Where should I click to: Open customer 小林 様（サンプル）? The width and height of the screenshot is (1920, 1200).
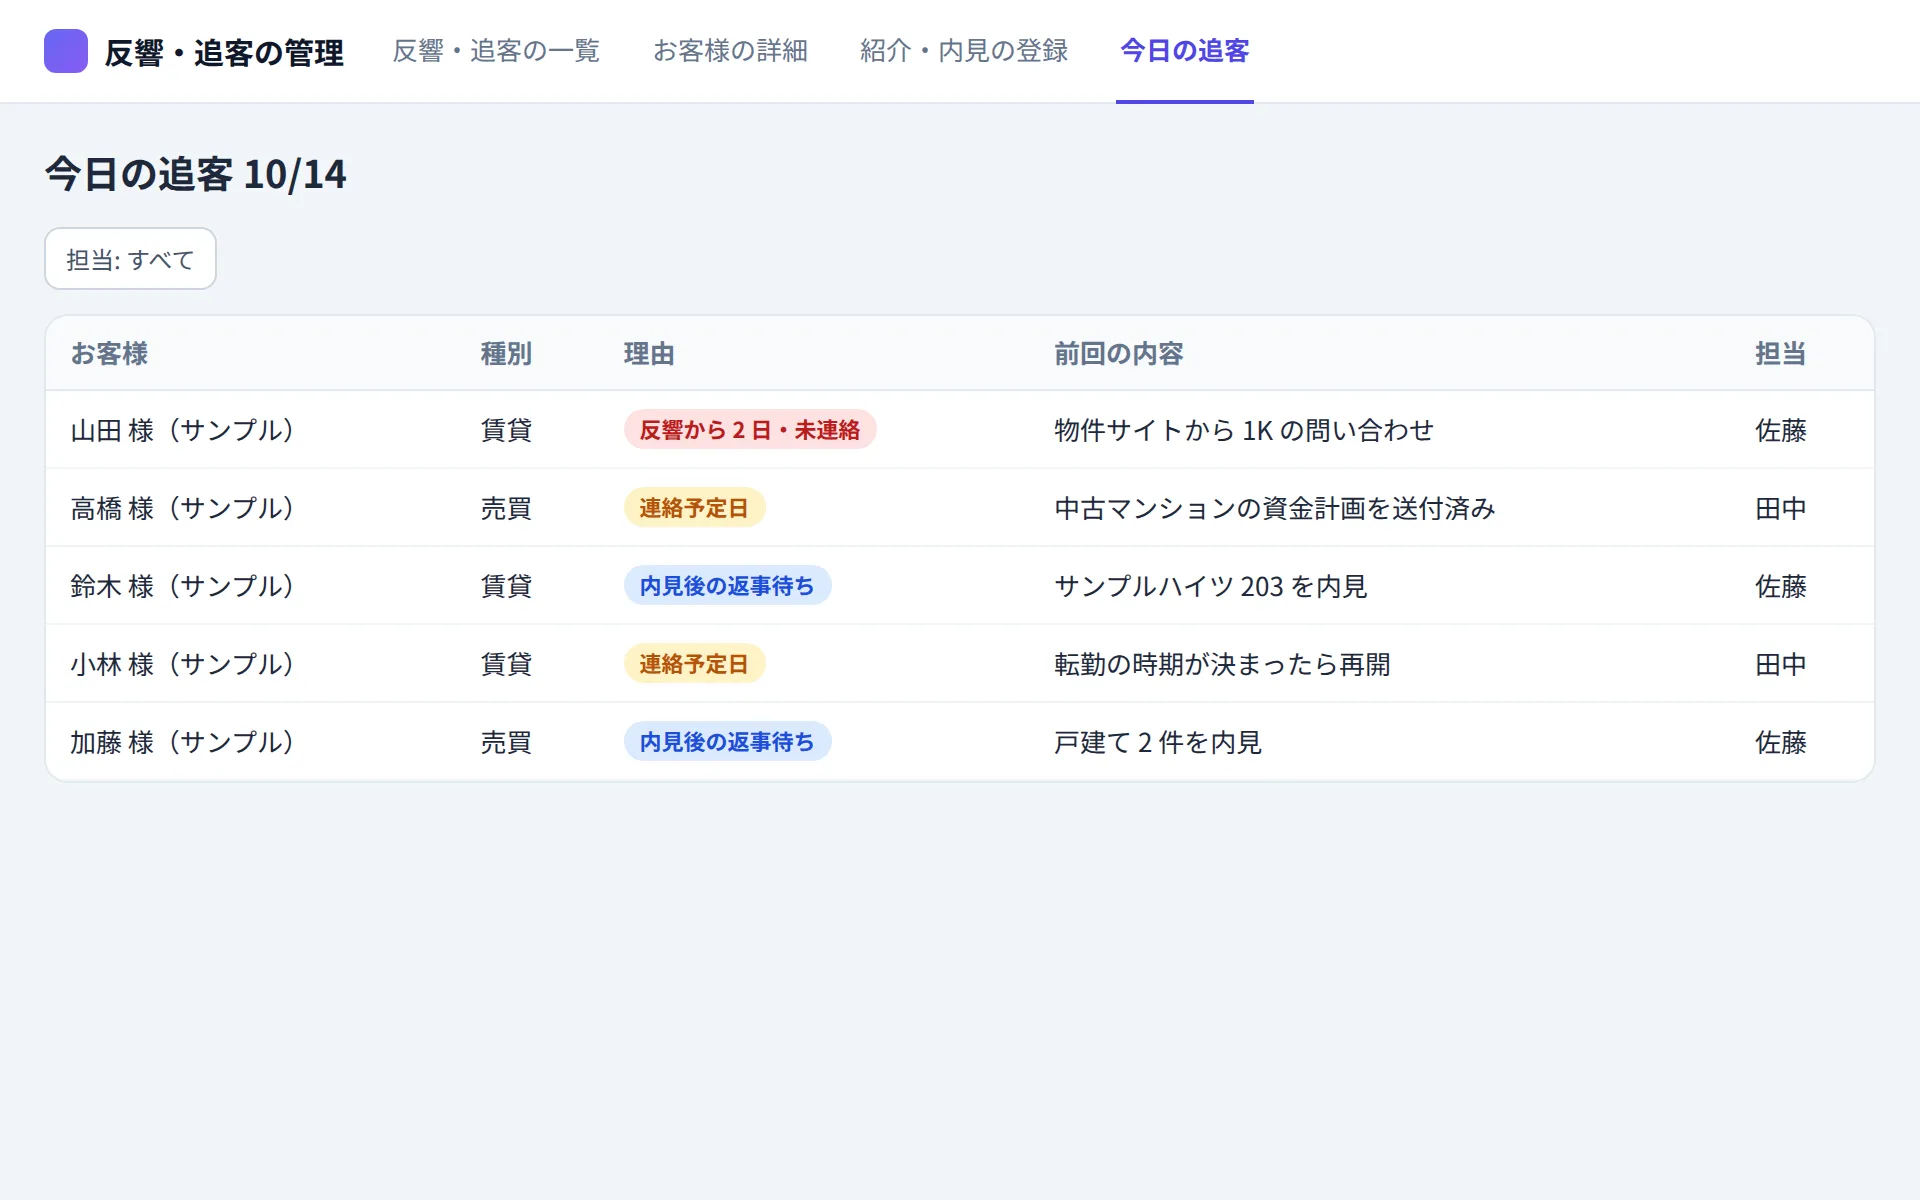pyautogui.click(x=183, y=664)
